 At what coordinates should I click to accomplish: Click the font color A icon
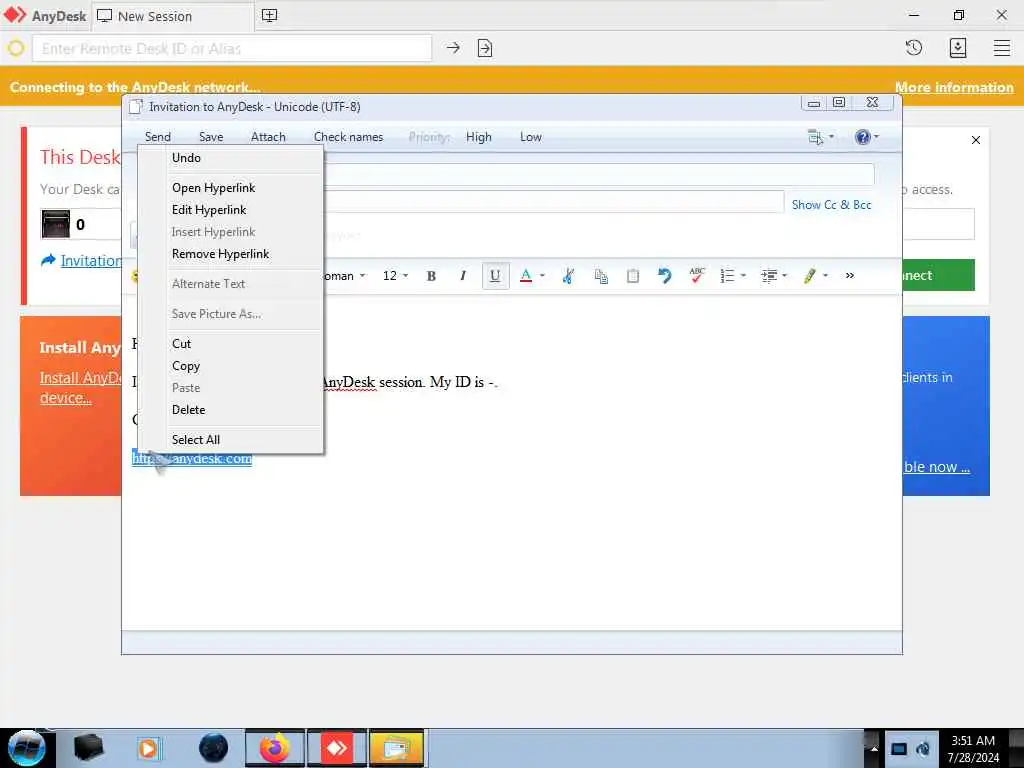point(526,276)
